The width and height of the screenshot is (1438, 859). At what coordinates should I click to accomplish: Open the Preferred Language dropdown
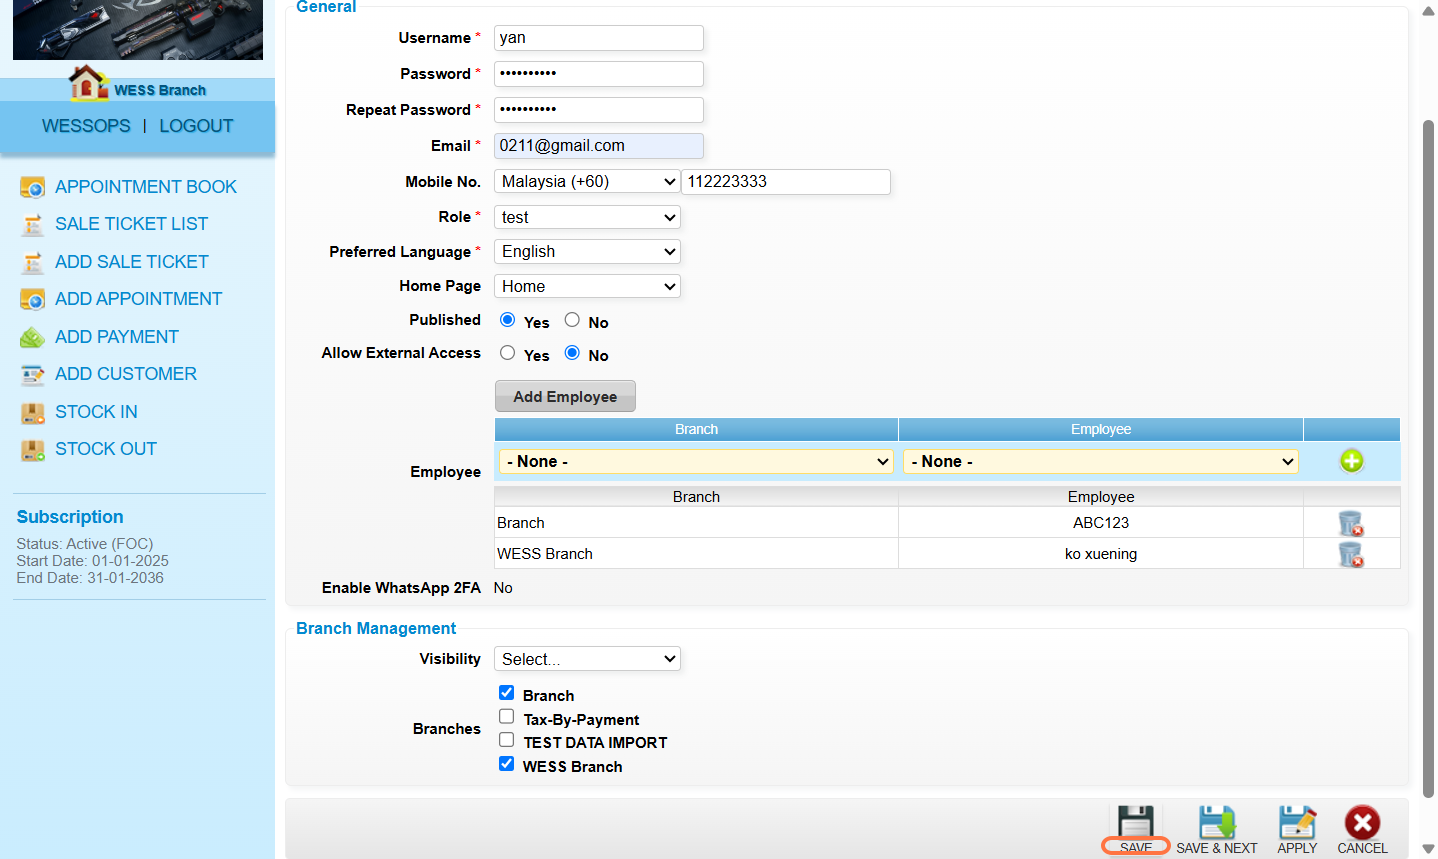pos(588,252)
